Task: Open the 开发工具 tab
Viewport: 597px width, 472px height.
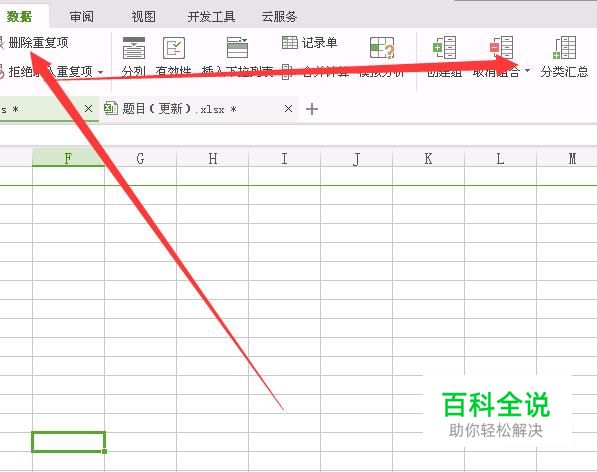Action: pos(211,16)
